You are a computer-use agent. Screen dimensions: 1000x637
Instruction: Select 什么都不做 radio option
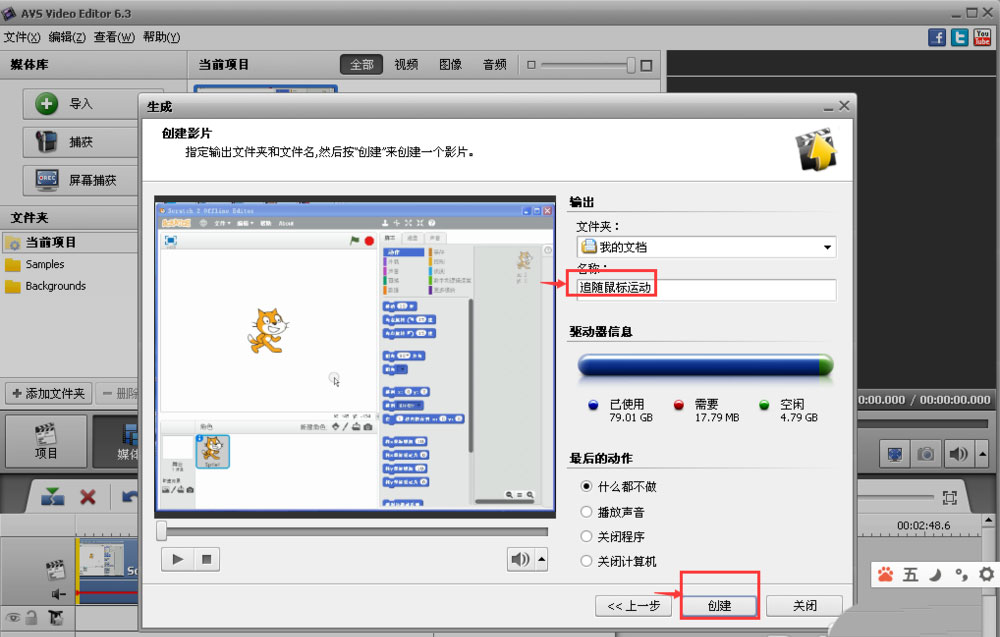(x=586, y=487)
